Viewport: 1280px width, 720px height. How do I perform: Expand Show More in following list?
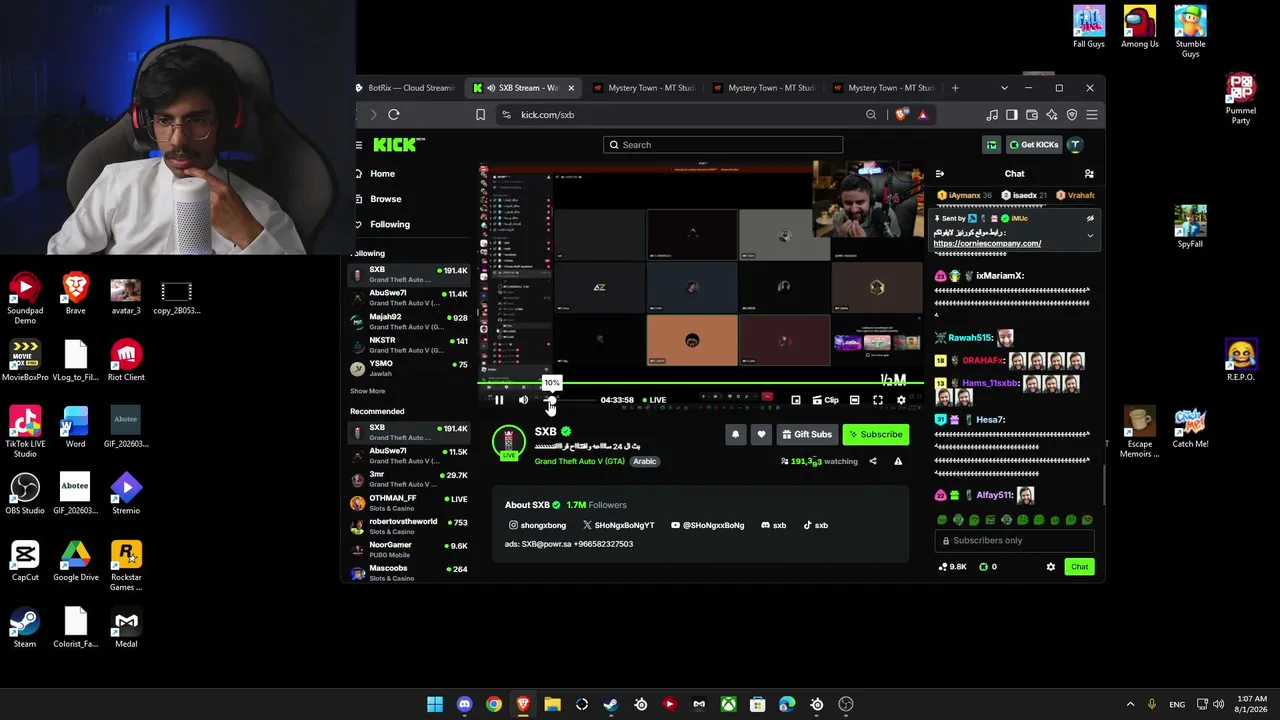[368, 391]
